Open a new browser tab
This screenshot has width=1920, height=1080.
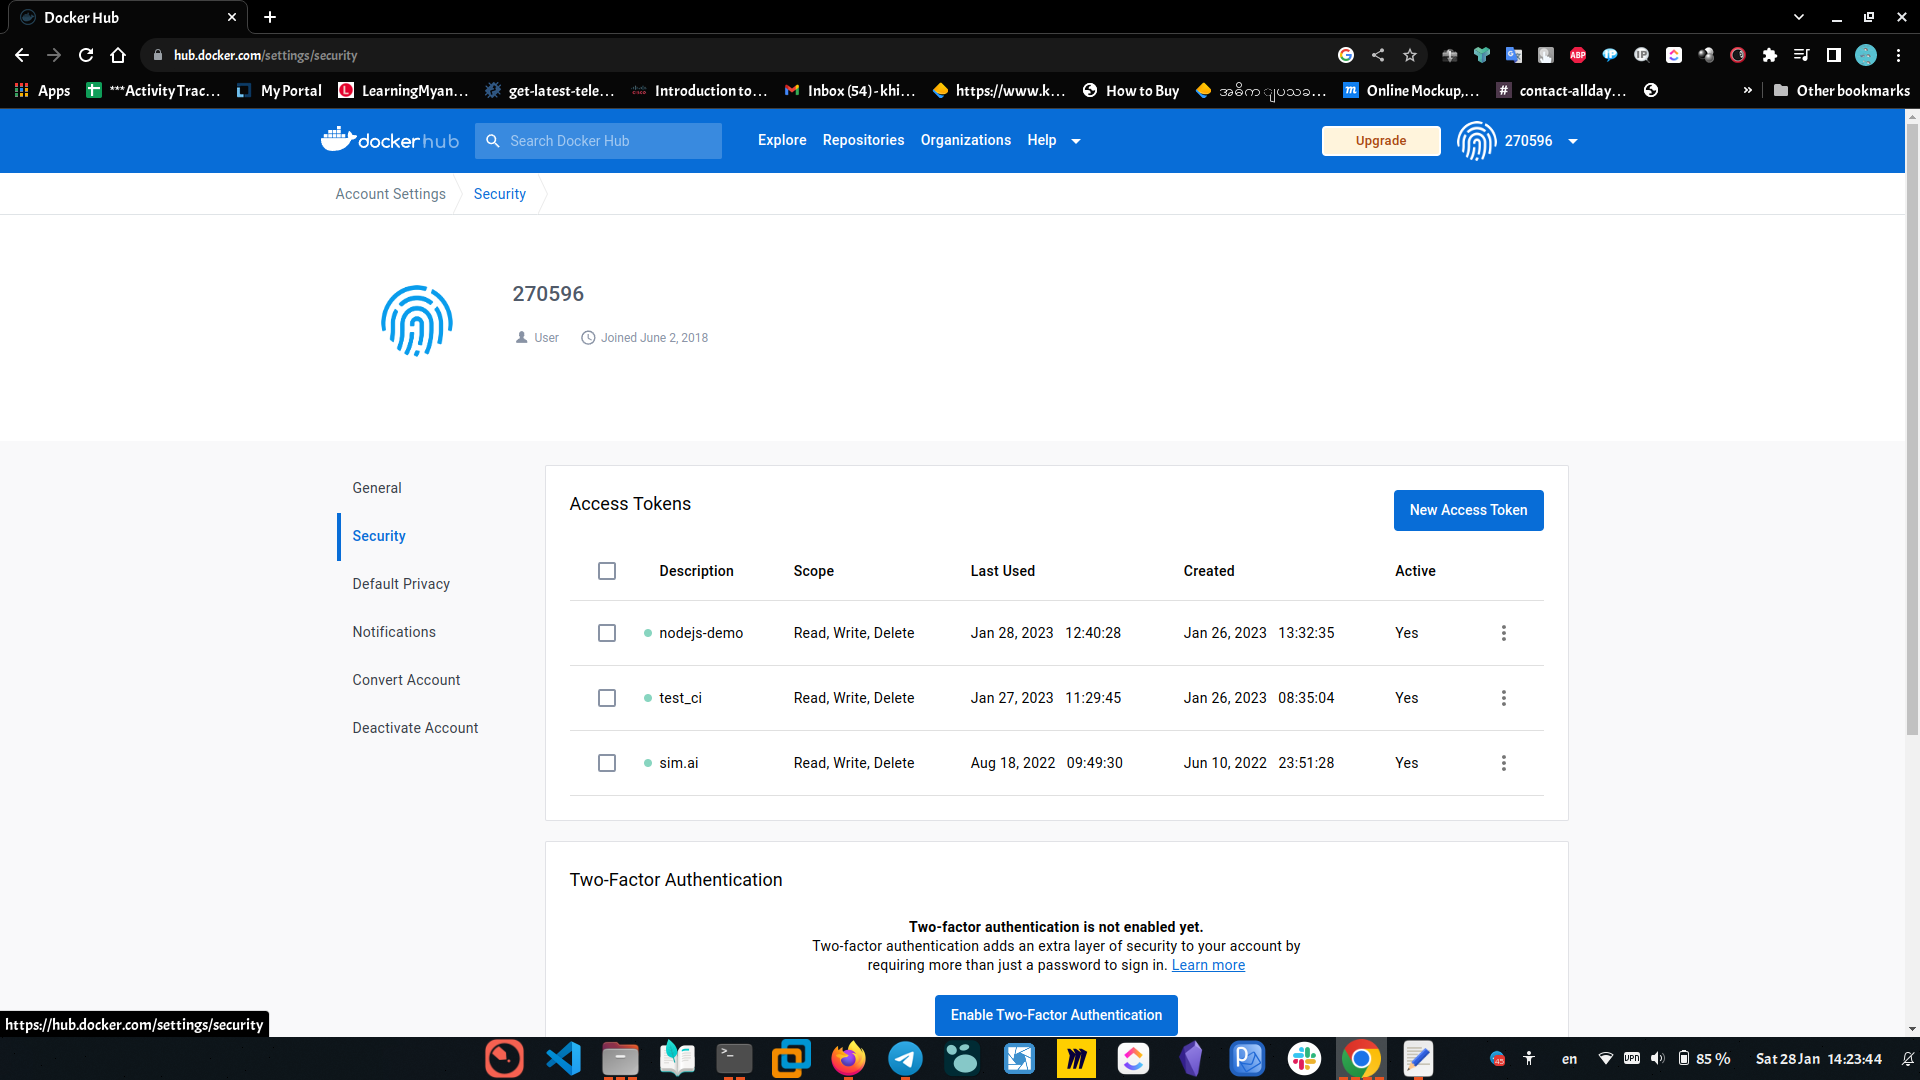tap(270, 17)
